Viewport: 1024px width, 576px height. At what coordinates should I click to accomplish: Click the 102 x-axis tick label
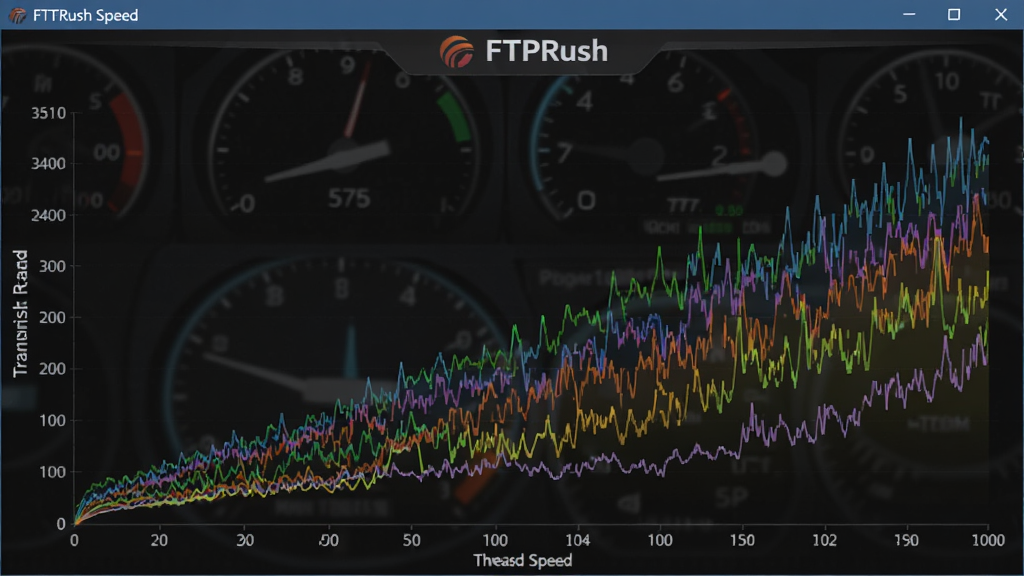click(825, 540)
